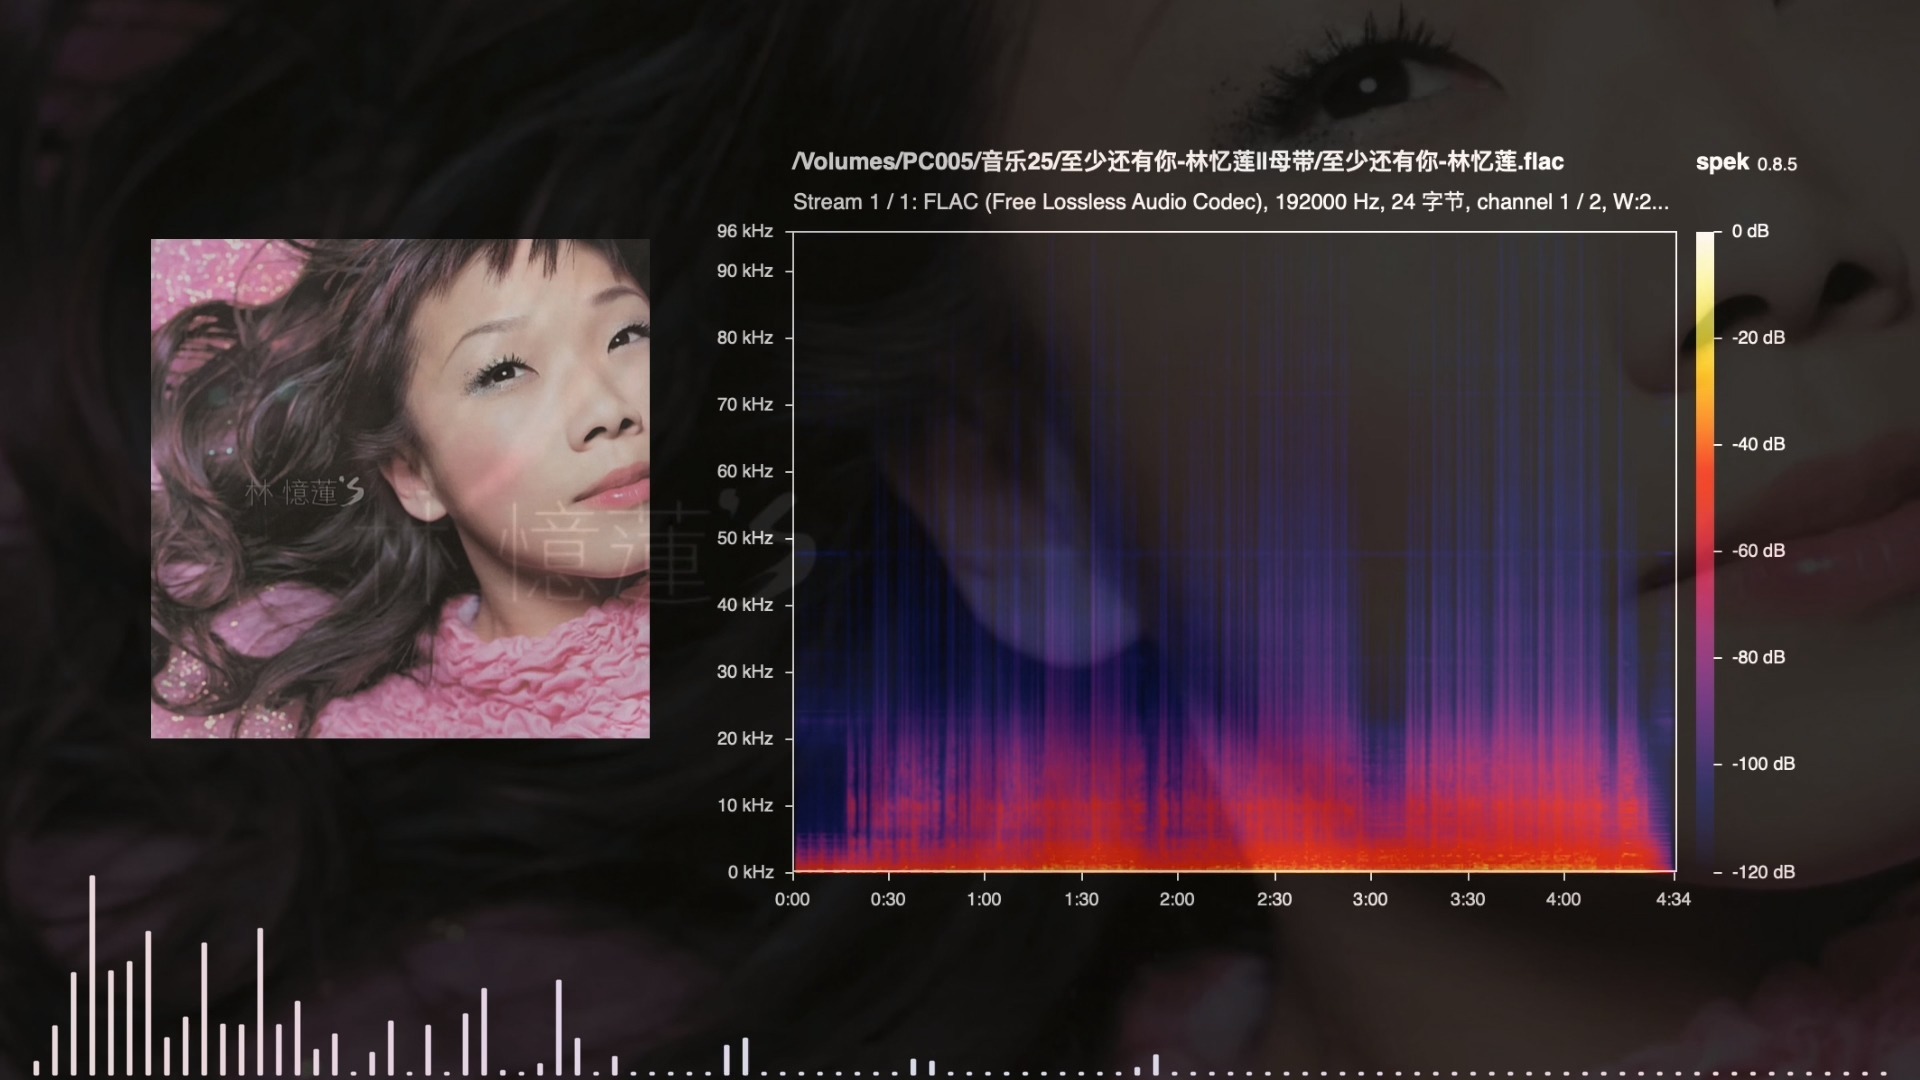Click the spectrogram display area
The width and height of the screenshot is (1920, 1080).
[1234, 552]
